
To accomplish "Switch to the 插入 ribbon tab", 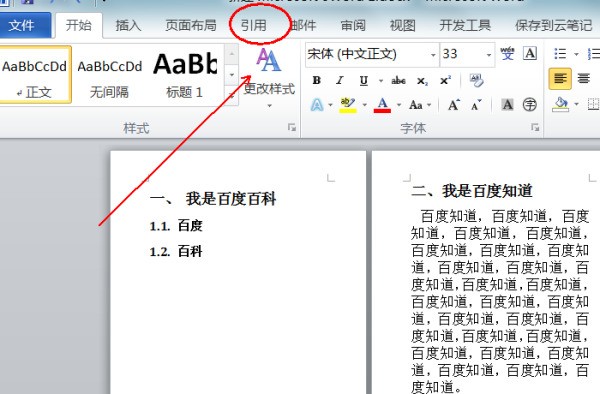I will (128, 26).
